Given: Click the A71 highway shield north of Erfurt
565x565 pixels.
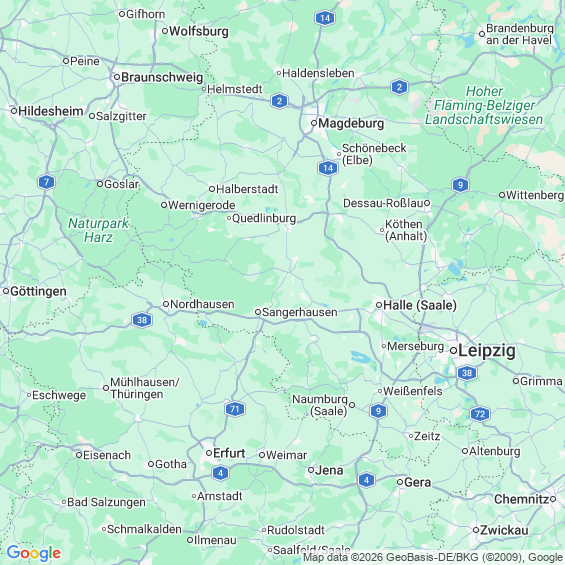Looking at the screenshot, I should 235,409.
